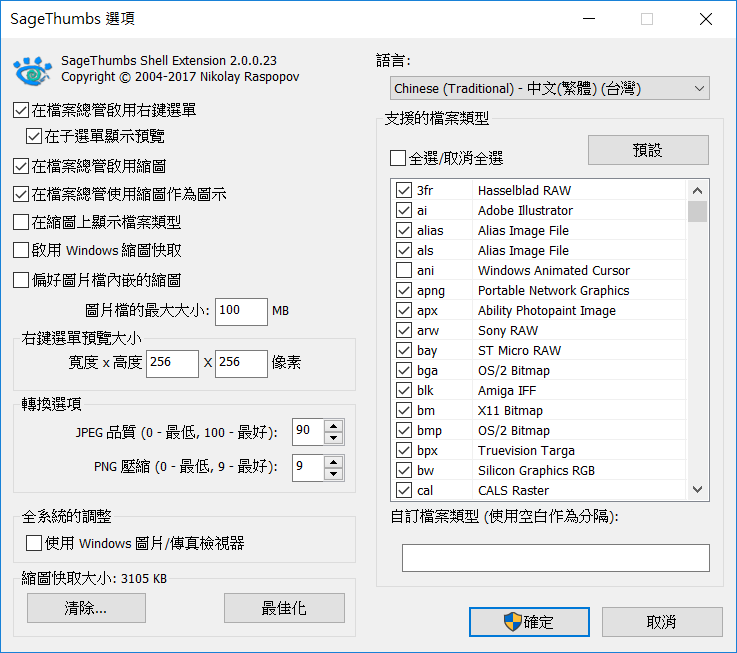Uncheck the cal CALS Raster type

point(404,490)
